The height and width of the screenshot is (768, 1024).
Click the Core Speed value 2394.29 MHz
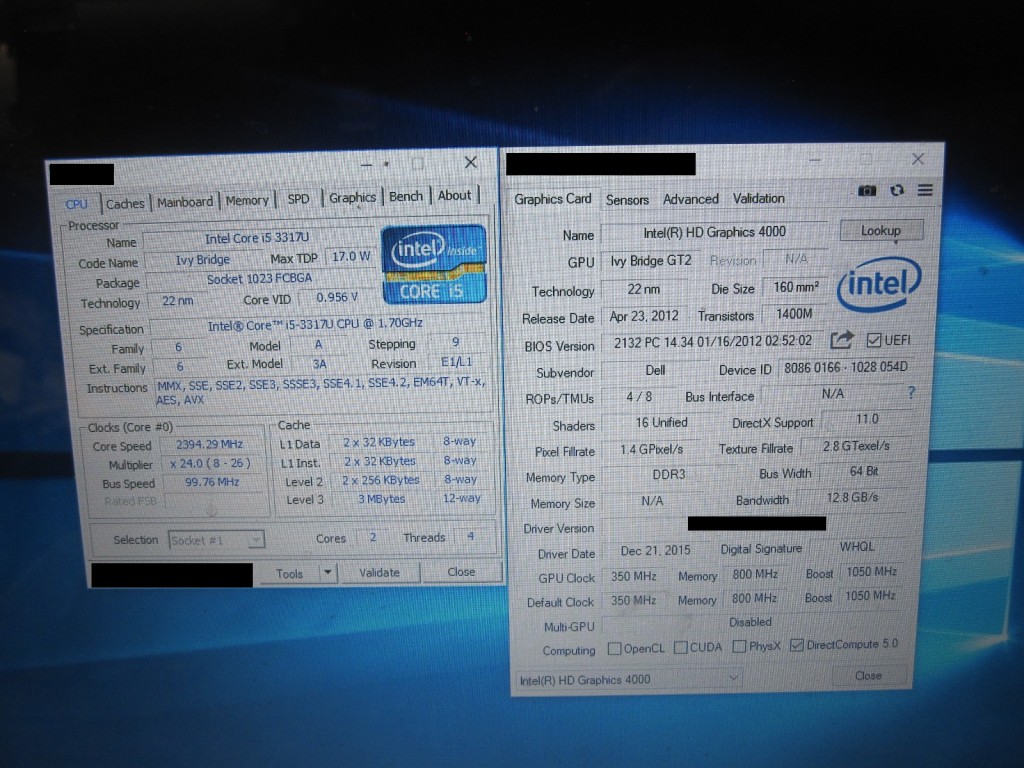tap(210, 444)
